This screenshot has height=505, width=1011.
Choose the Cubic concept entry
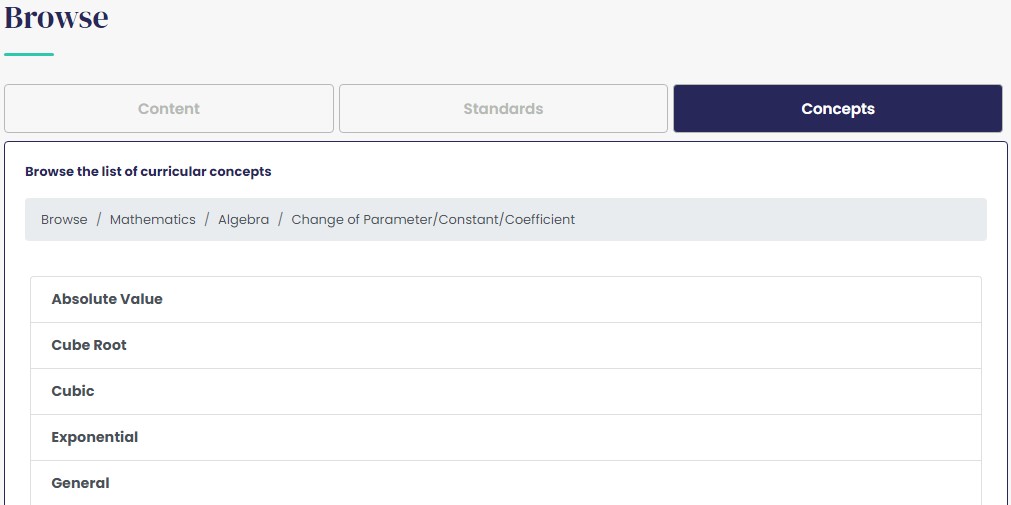73,391
